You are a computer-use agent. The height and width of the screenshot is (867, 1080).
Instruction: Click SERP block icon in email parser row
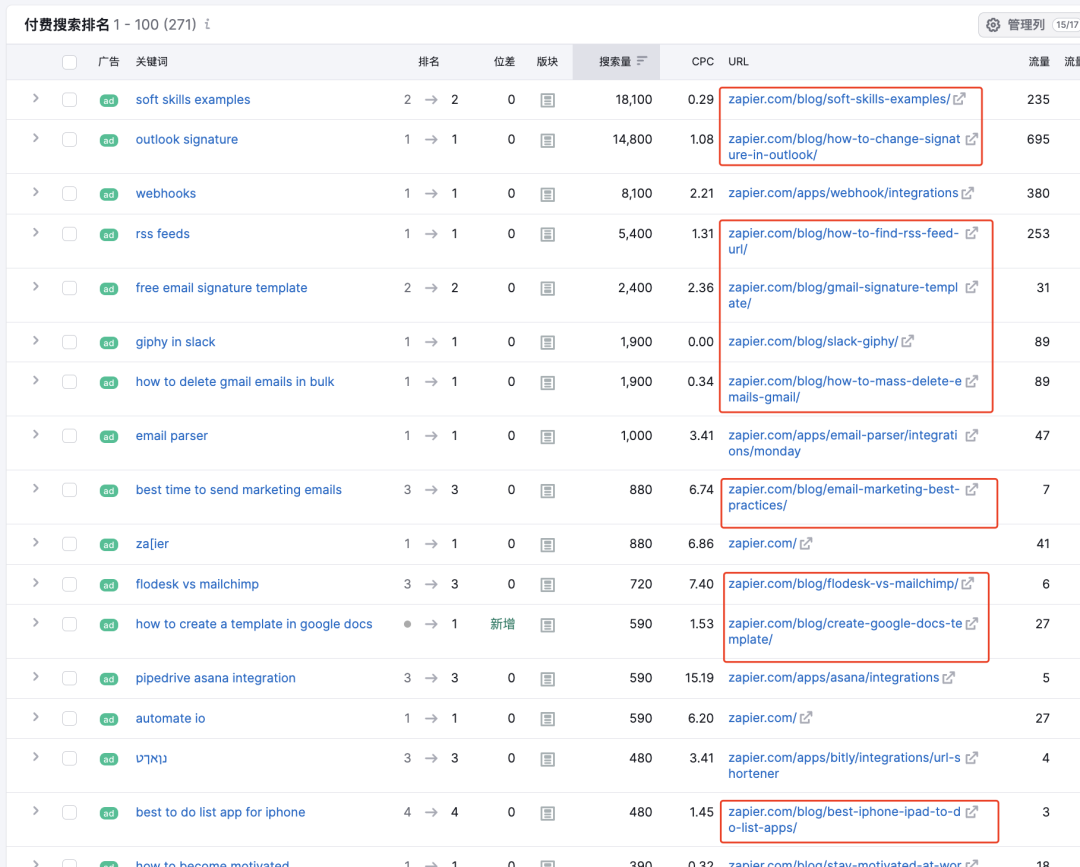click(548, 437)
